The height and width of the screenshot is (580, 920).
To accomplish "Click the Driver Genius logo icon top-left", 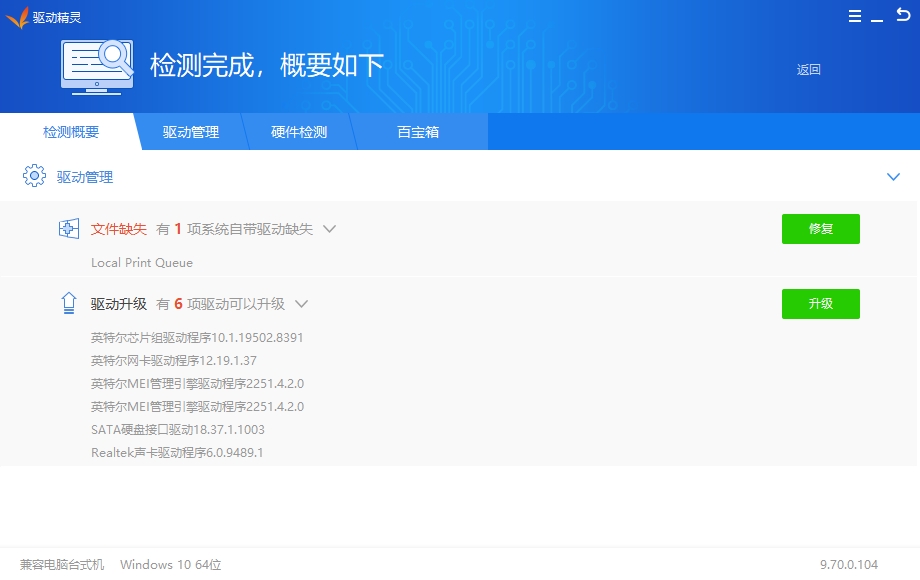I will click(x=20, y=16).
